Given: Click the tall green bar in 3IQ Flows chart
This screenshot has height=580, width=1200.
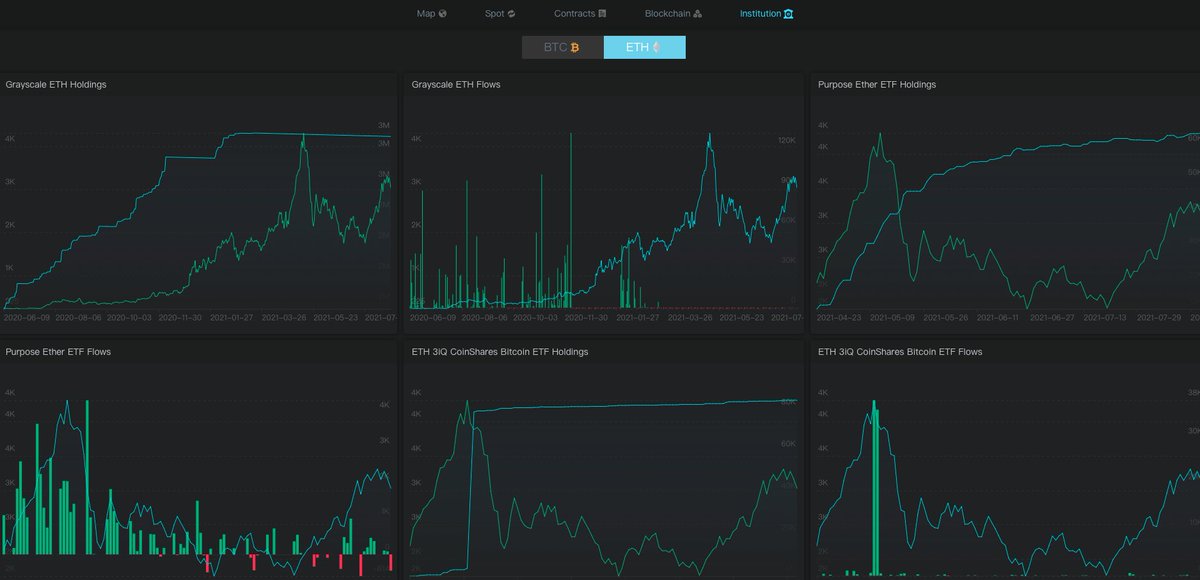Looking at the screenshot, I should (875, 488).
